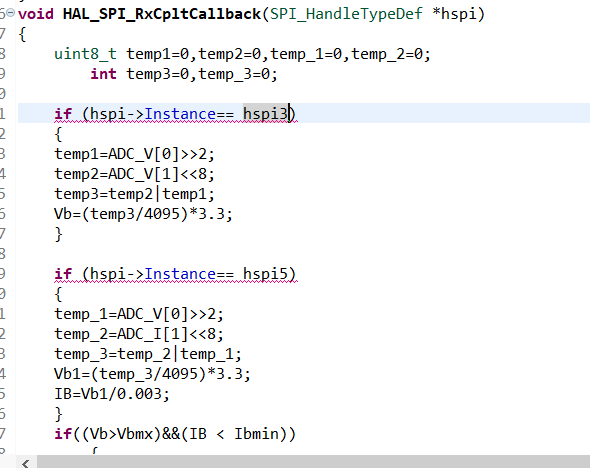This screenshot has height=468, width=590.
Task: Click the line temp3=temp2|temp1;
Action: click(134, 194)
